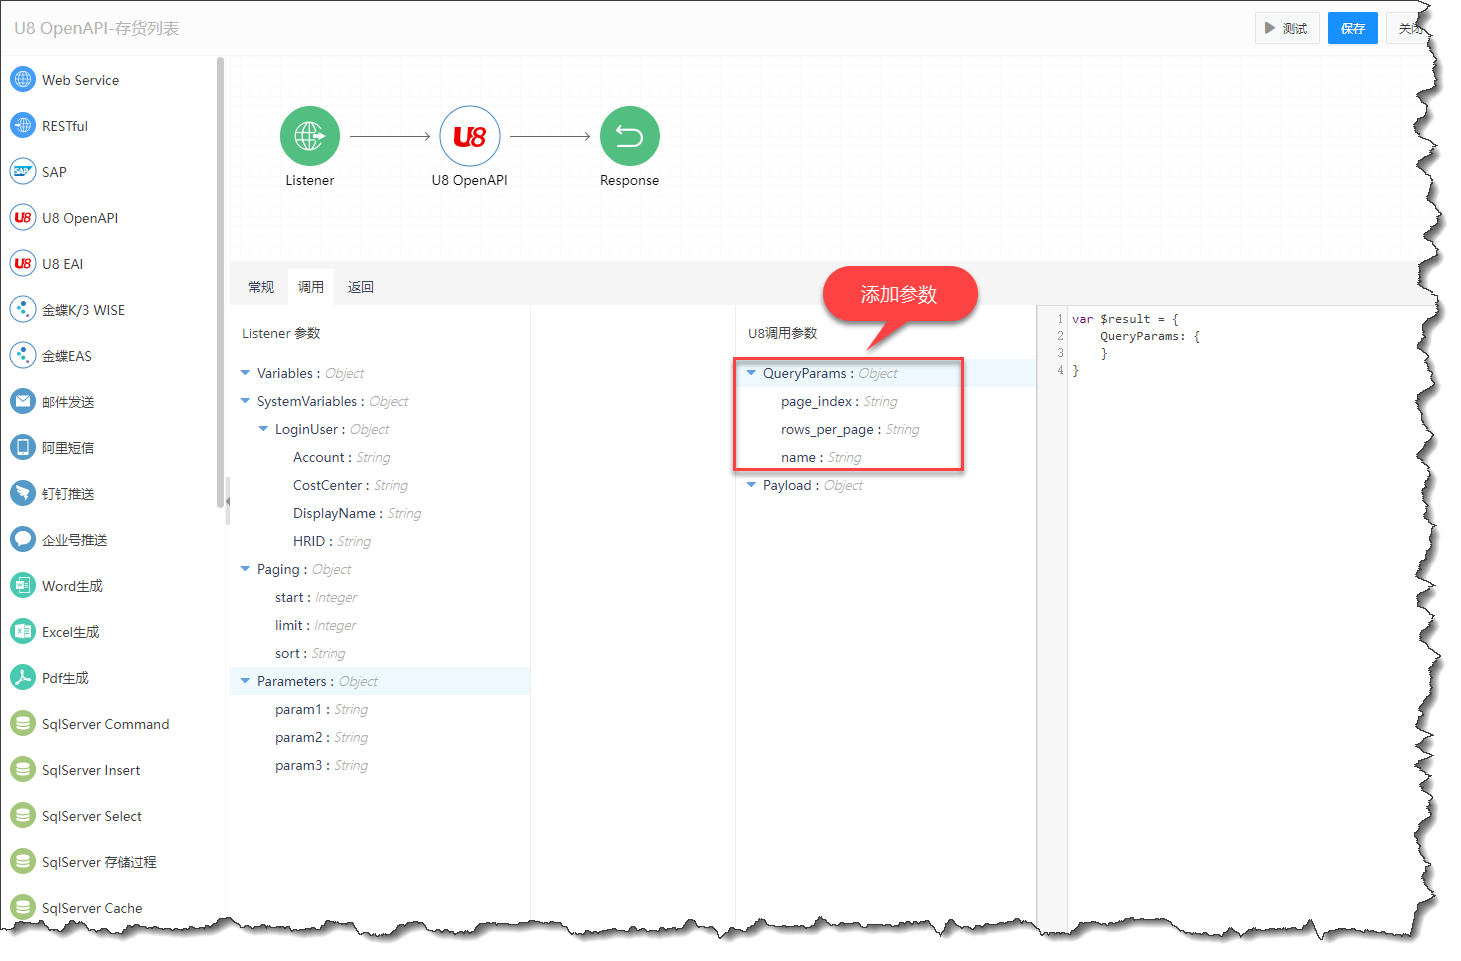The height and width of the screenshot is (961, 1461).
Task: Pick the Word生成 icon
Action: 23,585
